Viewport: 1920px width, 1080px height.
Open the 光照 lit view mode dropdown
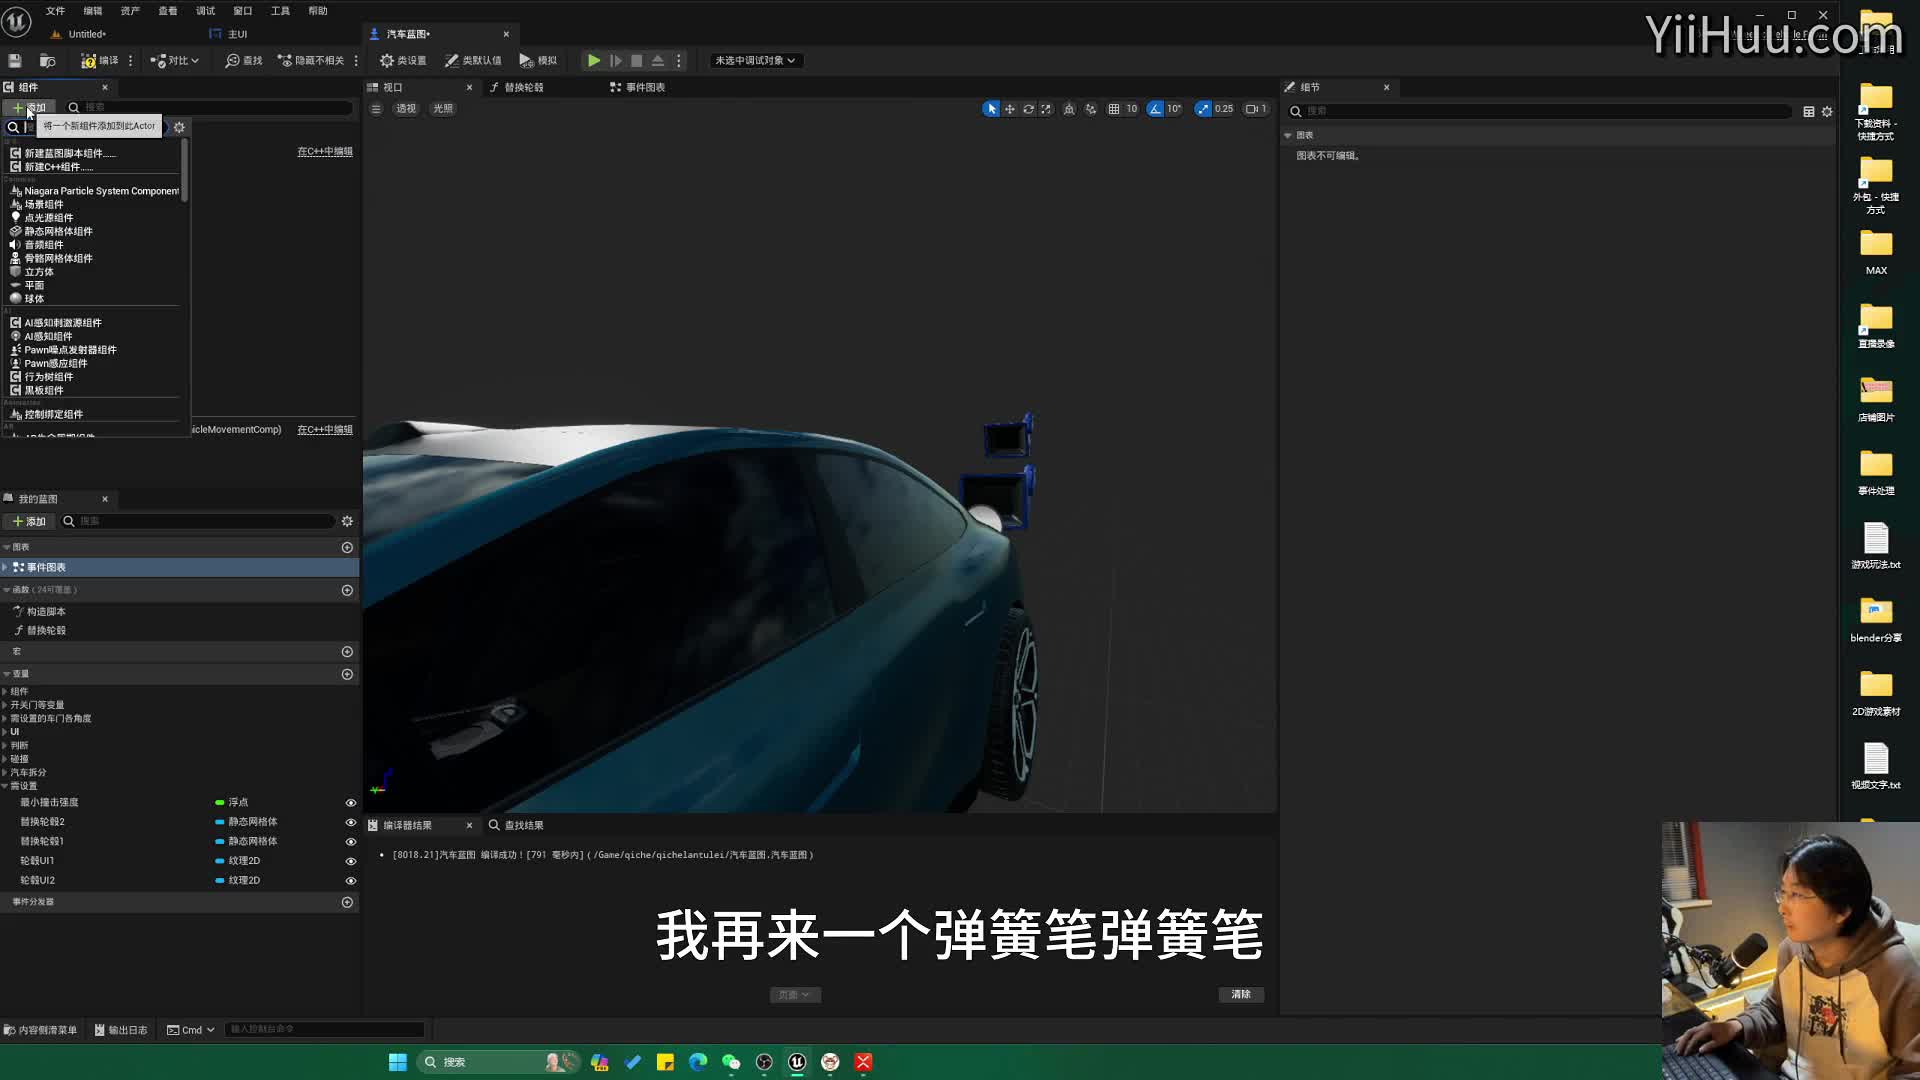443,109
